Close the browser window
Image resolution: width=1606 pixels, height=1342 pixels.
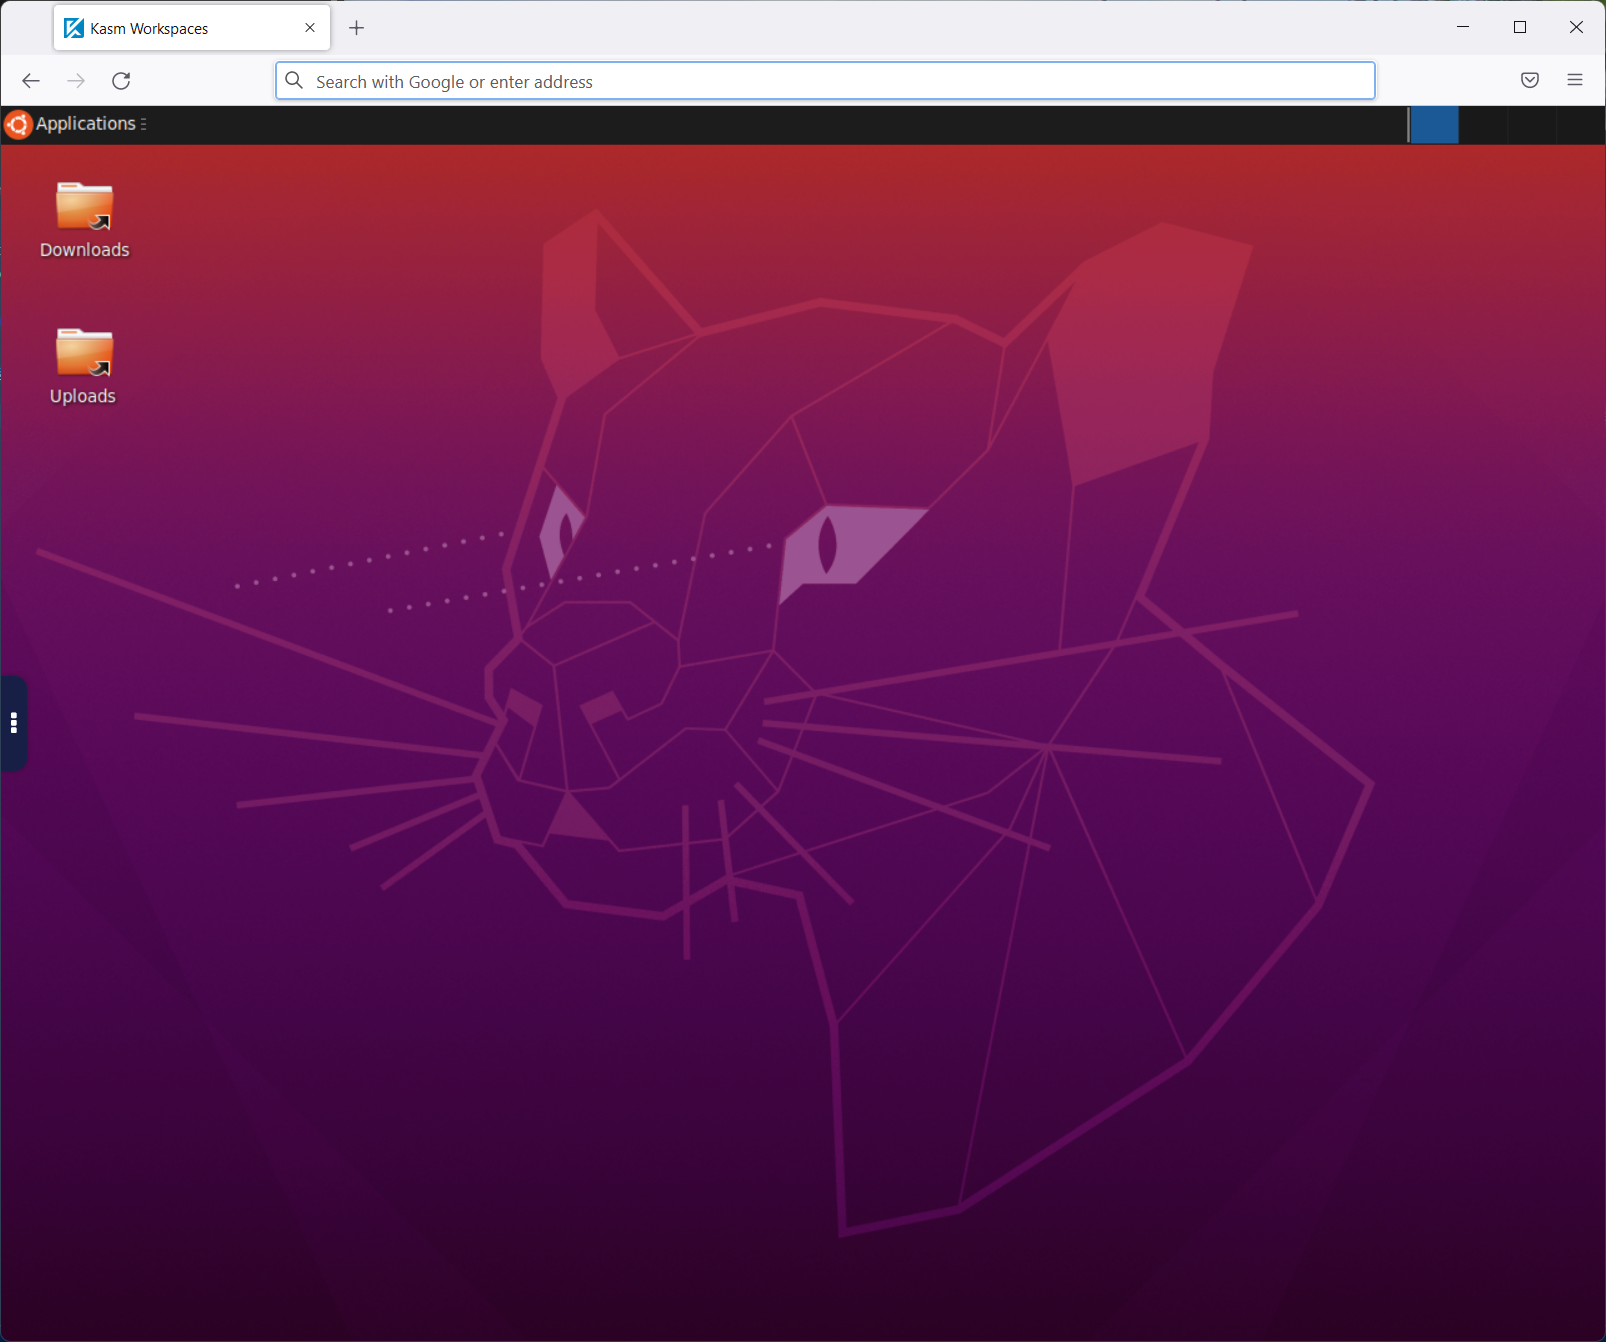(x=1576, y=27)
